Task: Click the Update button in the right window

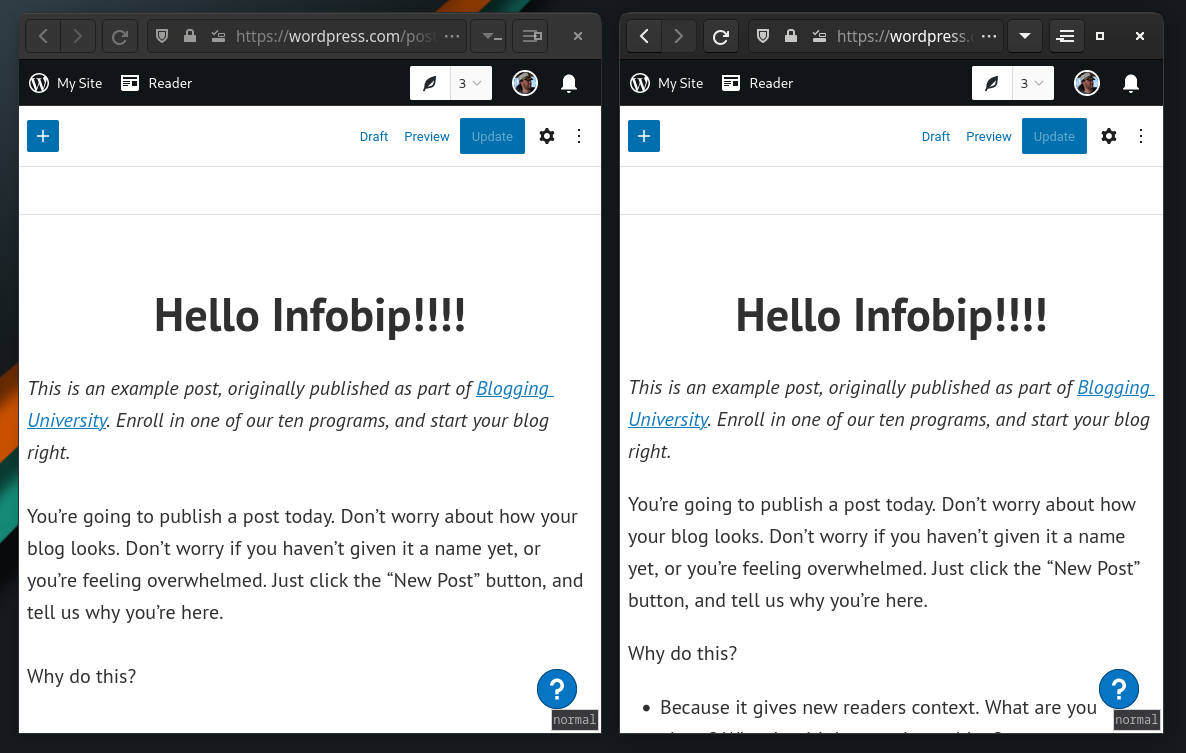Action: (x=1054, y=136)
